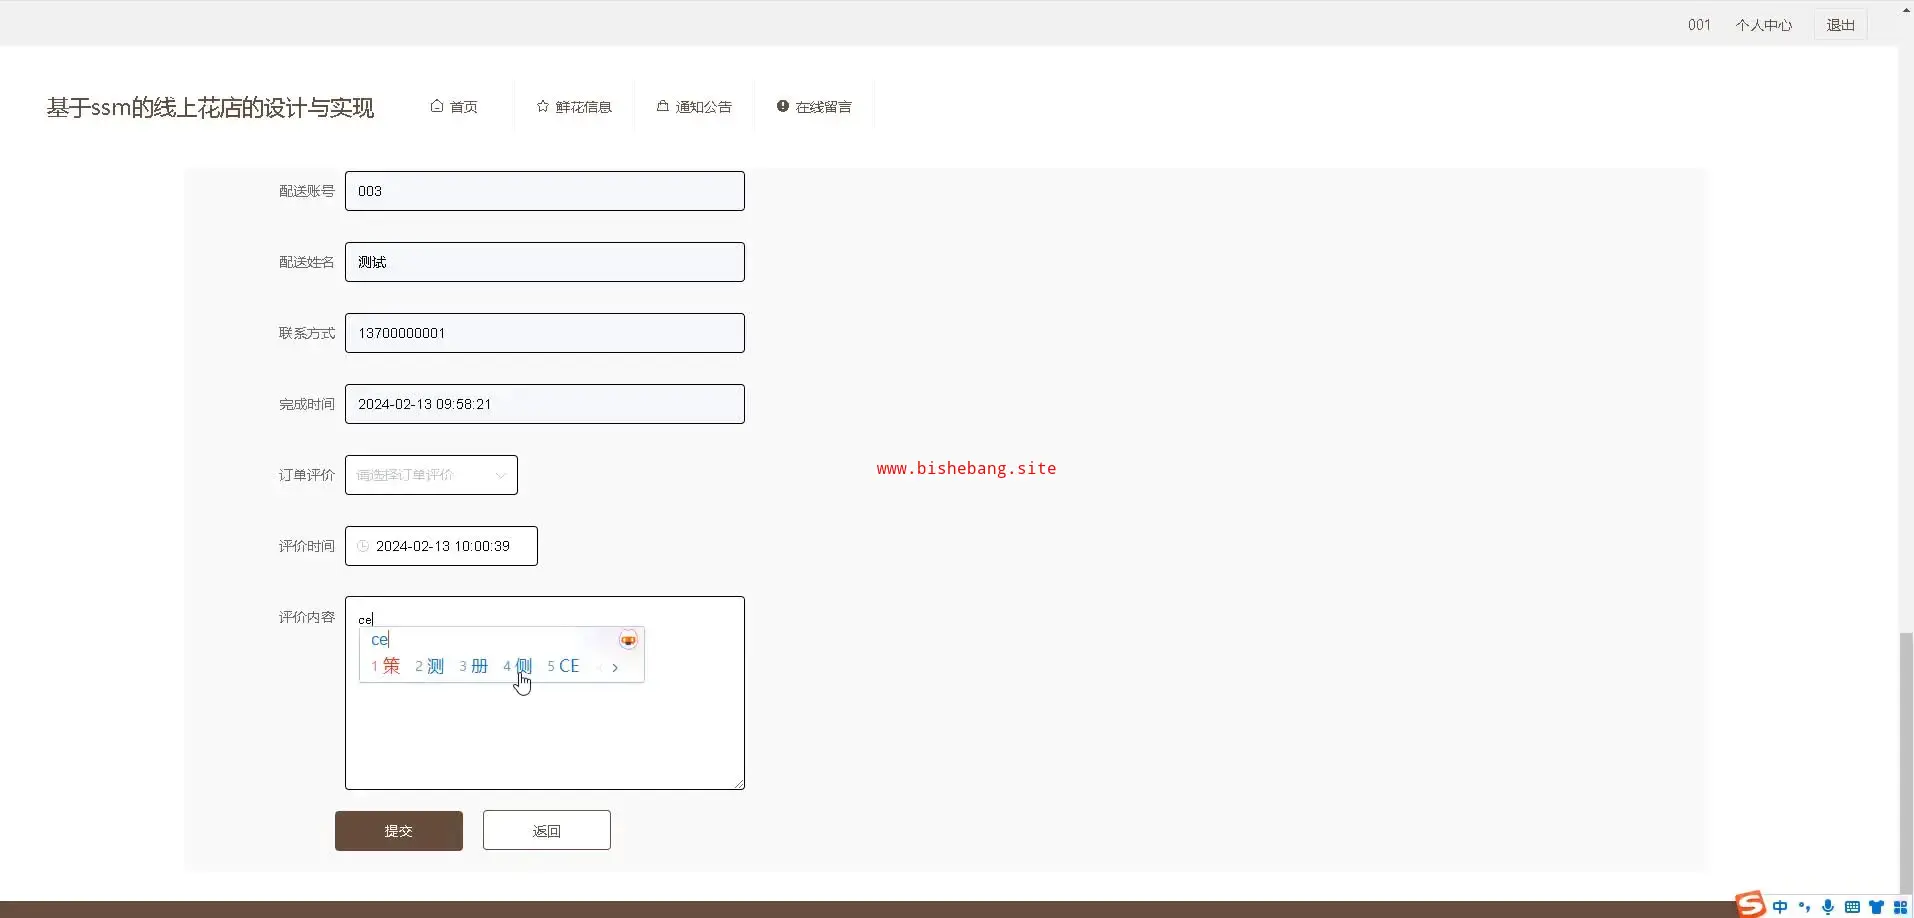Choose candidate 5 CE
This screenshot has height=918, width=1914.
tap(563, 666)
